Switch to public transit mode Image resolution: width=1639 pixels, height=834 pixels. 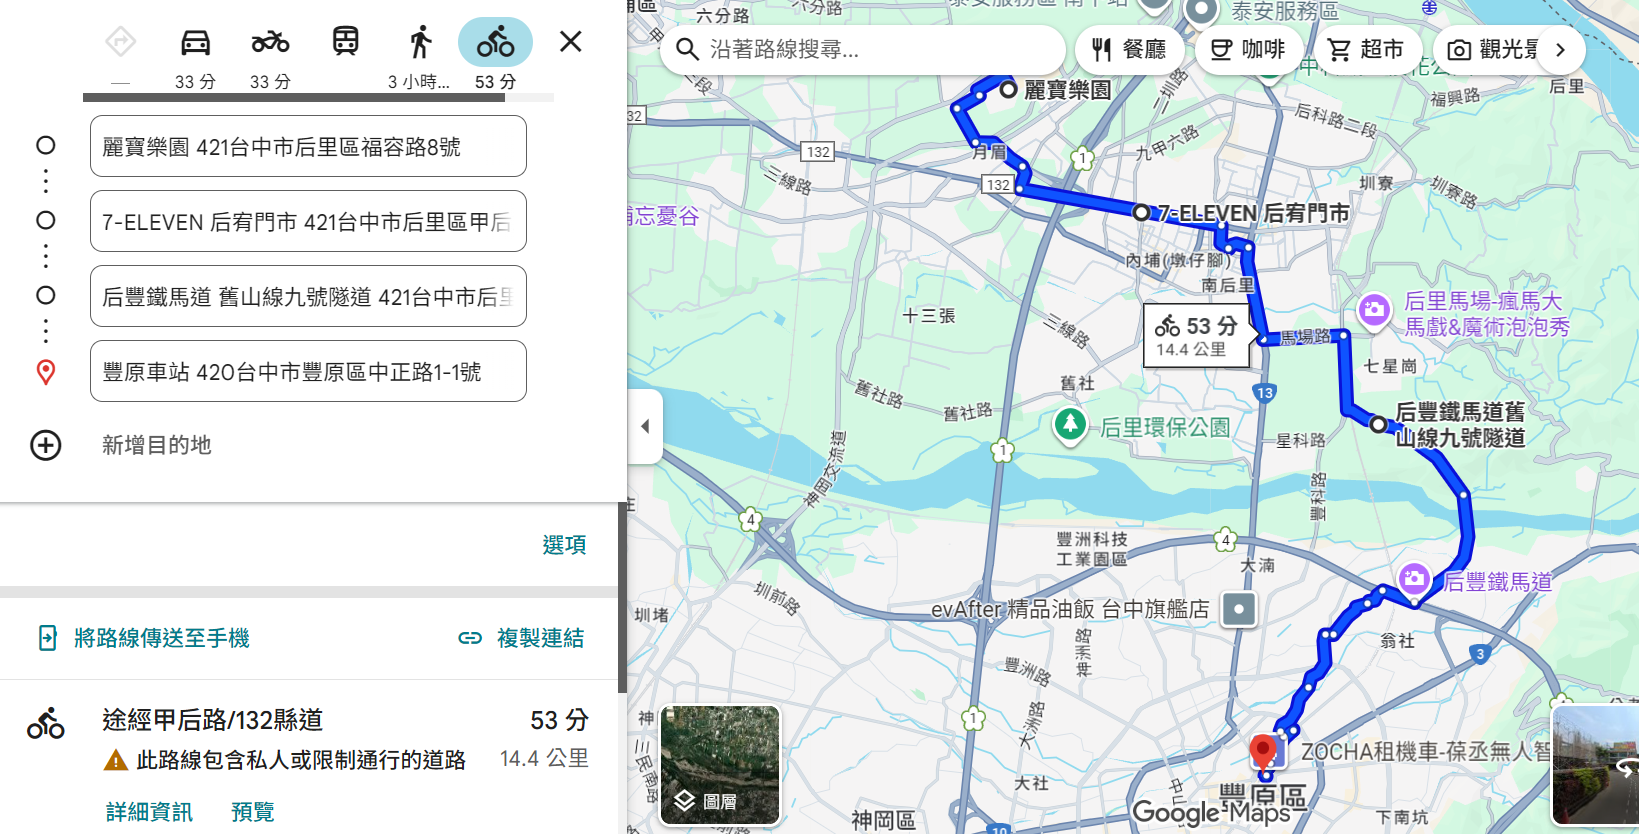[x=345, y=43]
